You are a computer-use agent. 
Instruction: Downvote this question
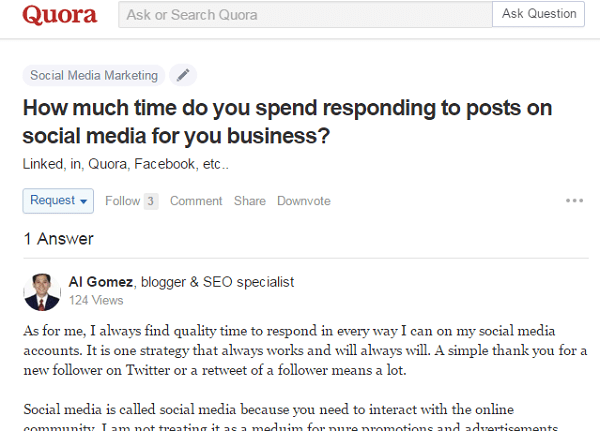tap(303, 201)
